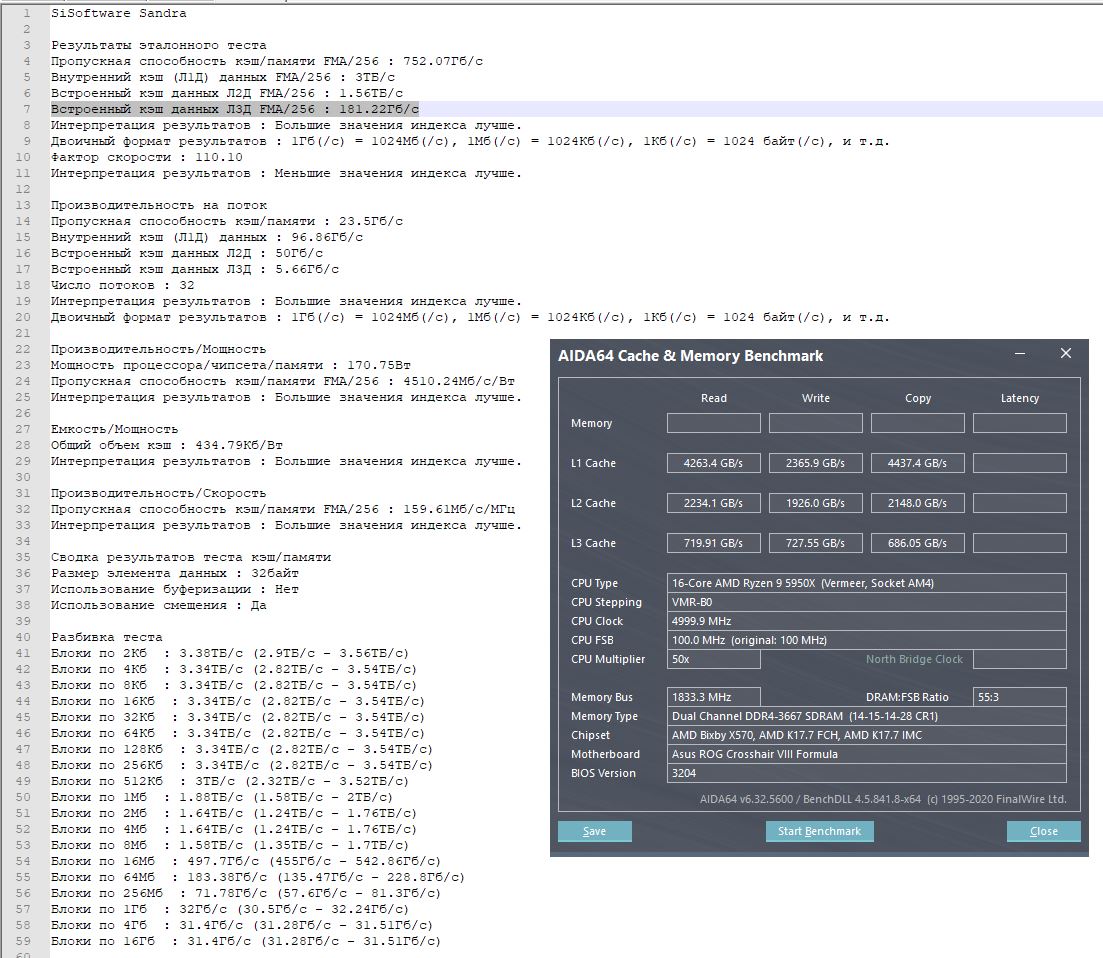Select L1 Cache write value 2365.9 GB/s
Image resolution: width=1103 pixels, height=958 pixels.
(815, 463)
